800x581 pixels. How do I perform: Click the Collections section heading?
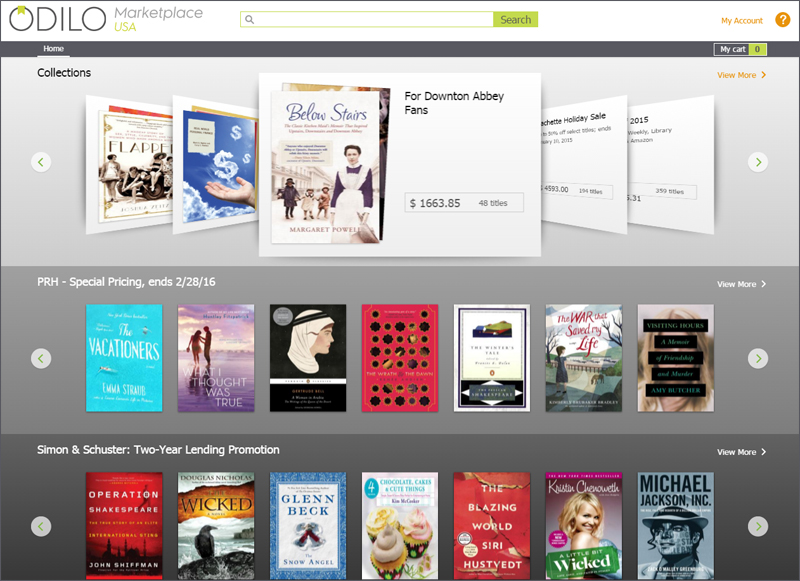pos(64,73)
